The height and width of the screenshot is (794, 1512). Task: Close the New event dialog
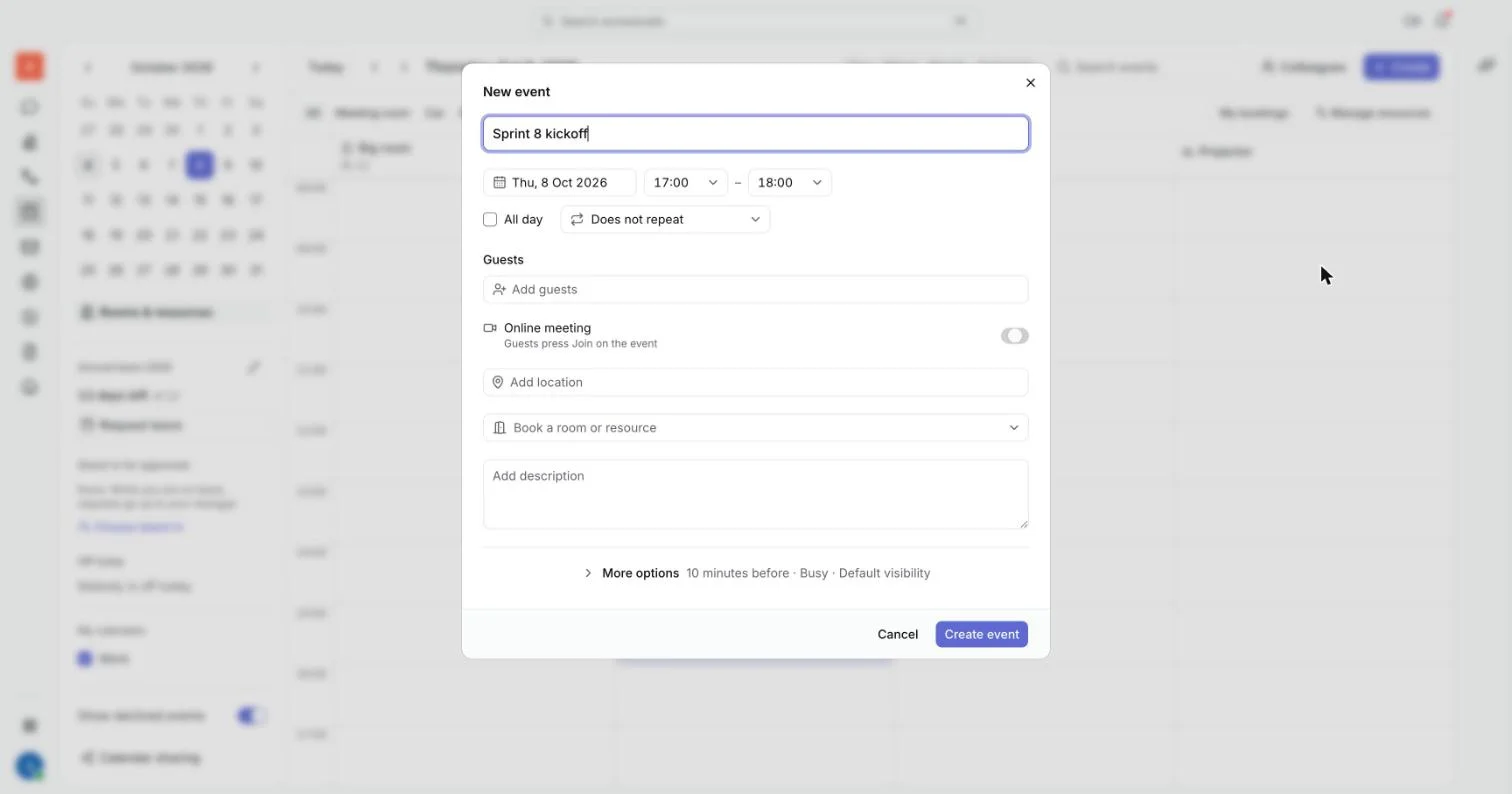[1030, 83]
